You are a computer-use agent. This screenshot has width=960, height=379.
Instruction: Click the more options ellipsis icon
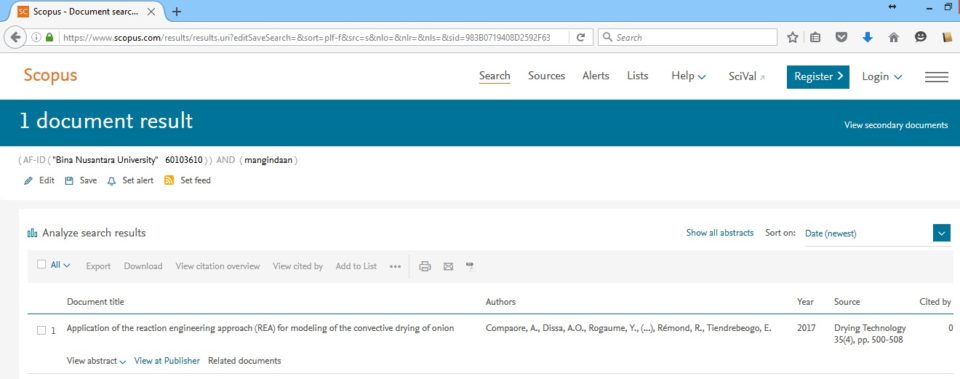(395, 266)
